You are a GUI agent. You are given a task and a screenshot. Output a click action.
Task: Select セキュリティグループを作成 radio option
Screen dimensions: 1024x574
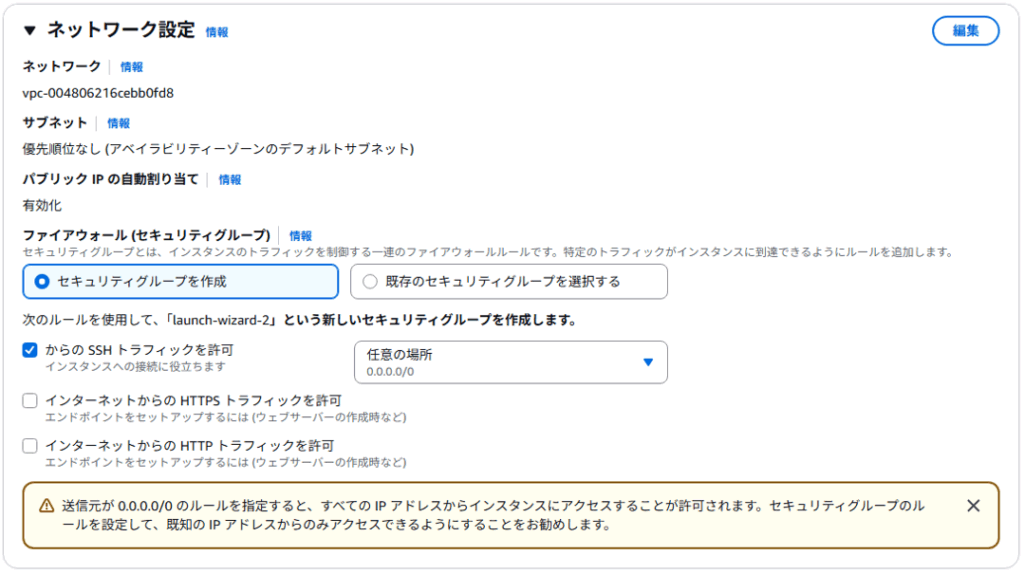42,282
